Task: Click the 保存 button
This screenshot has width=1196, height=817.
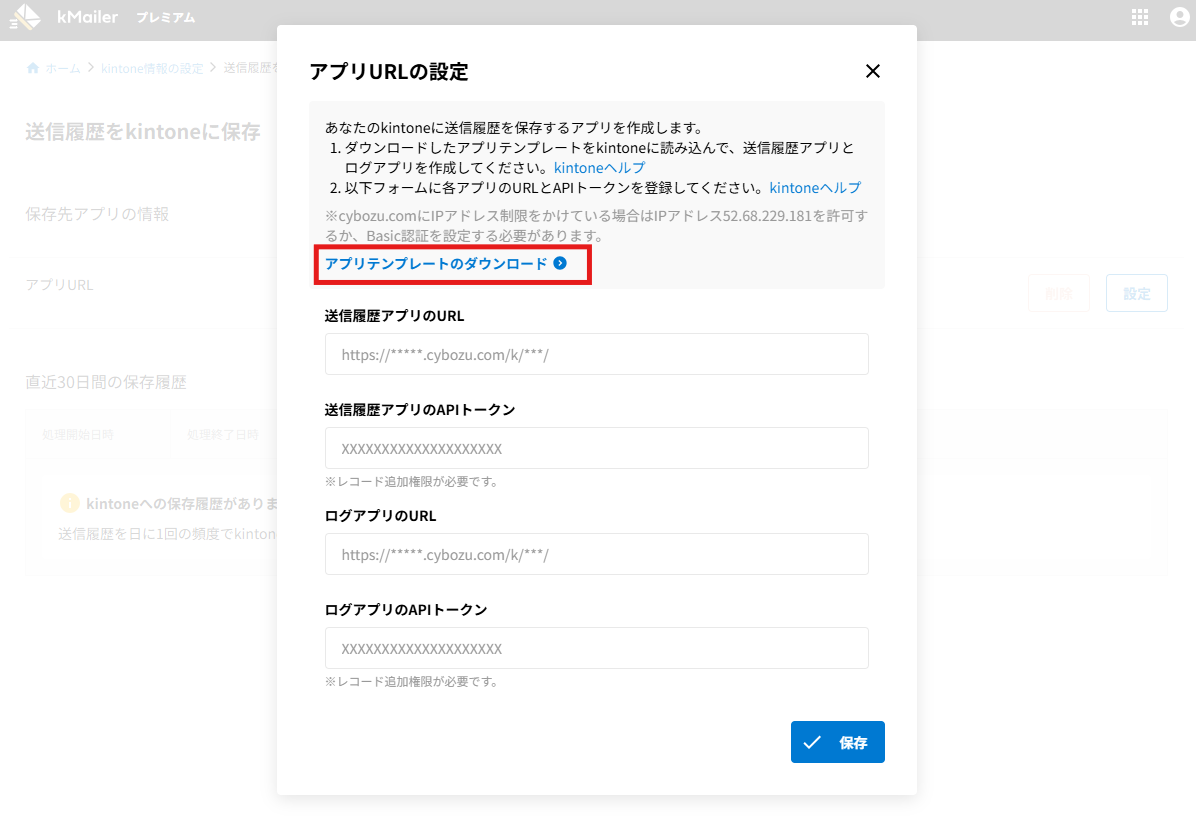Action: pos(838,741)
